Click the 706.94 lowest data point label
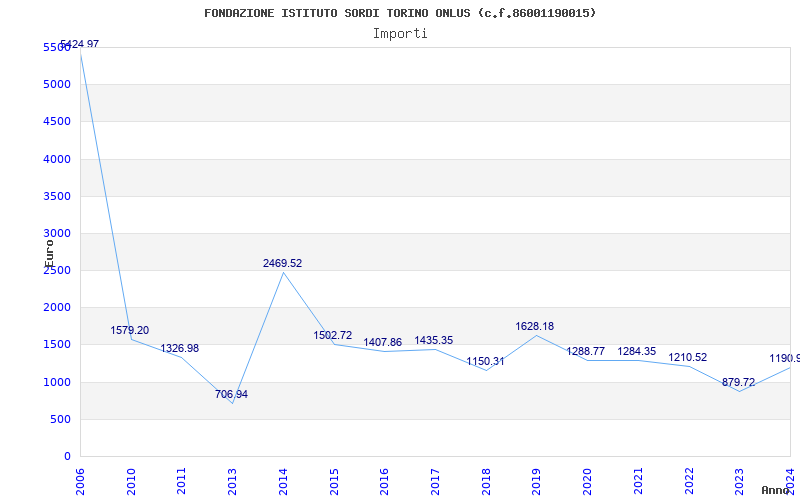 [231, 395]
